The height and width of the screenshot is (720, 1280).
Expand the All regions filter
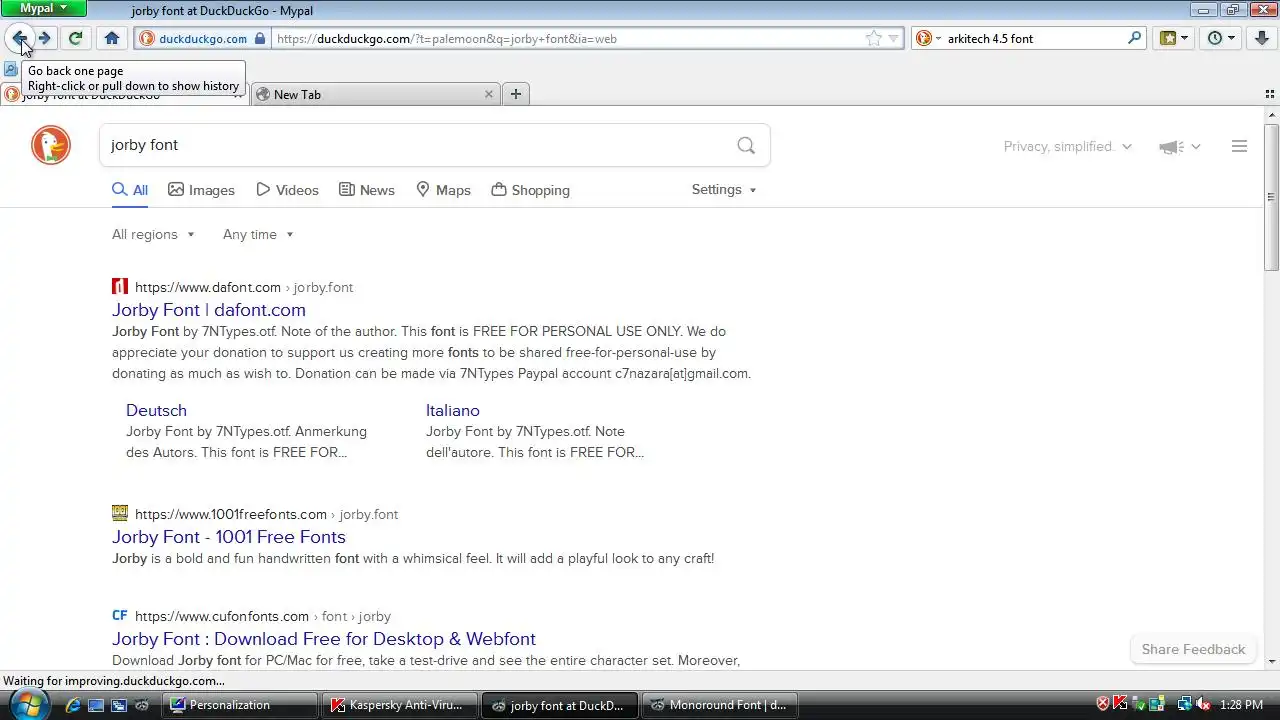(153, 234)
